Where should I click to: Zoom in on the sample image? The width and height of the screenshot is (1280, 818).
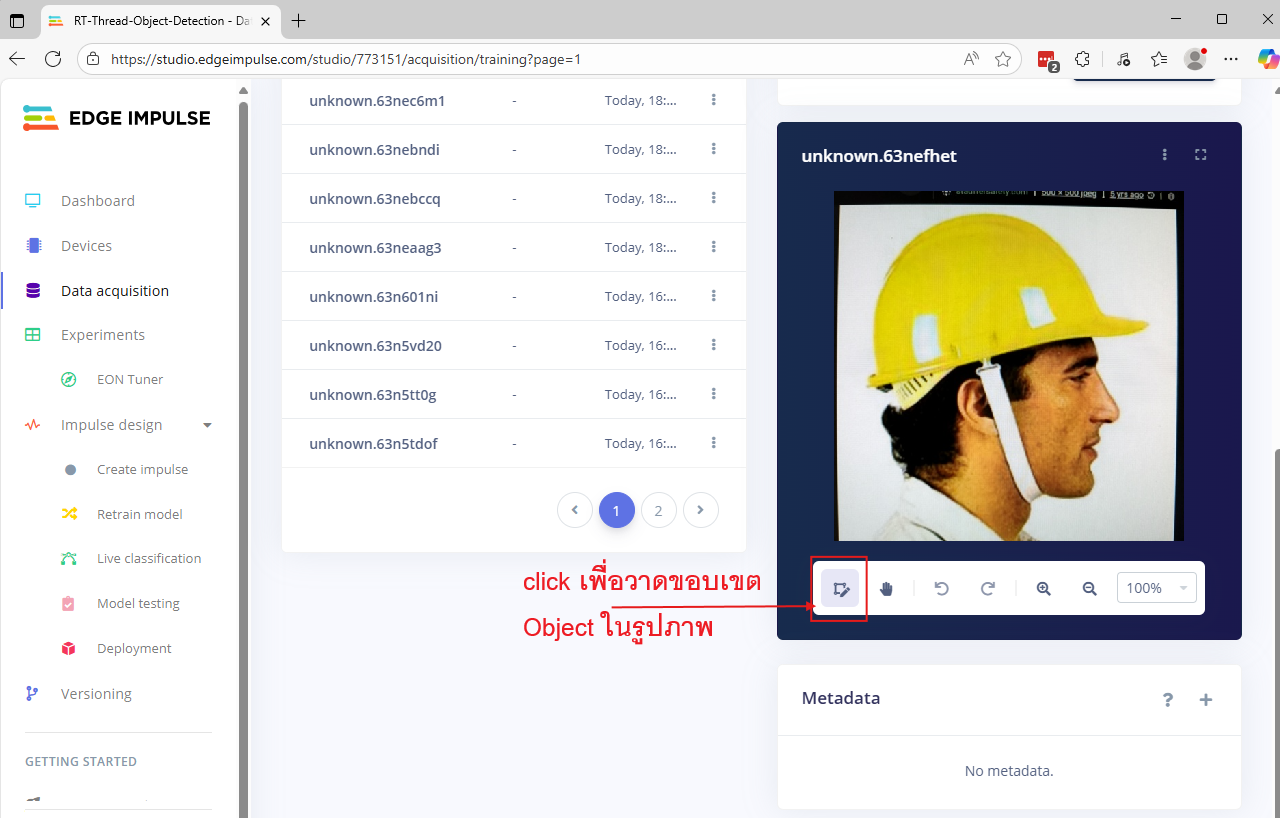click(x=1043, y=589)
